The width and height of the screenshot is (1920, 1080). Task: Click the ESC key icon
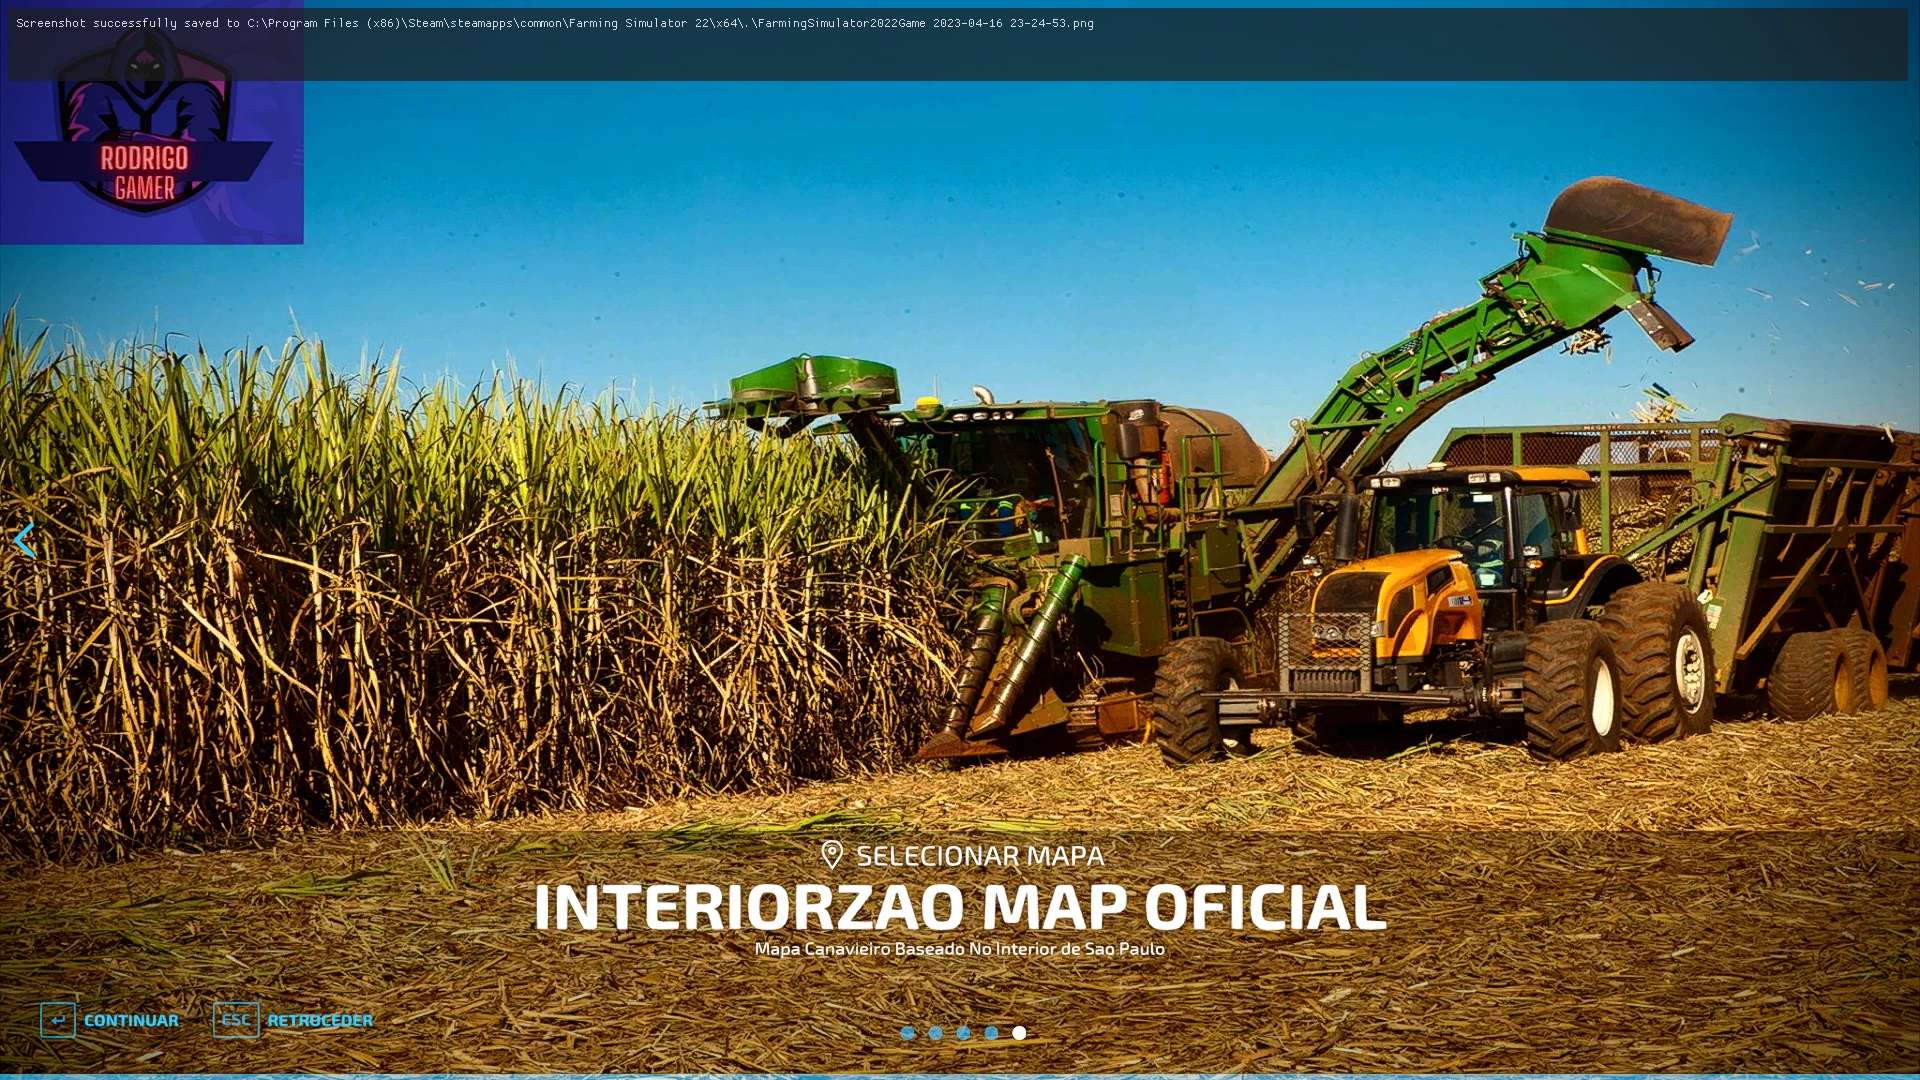236,1020
